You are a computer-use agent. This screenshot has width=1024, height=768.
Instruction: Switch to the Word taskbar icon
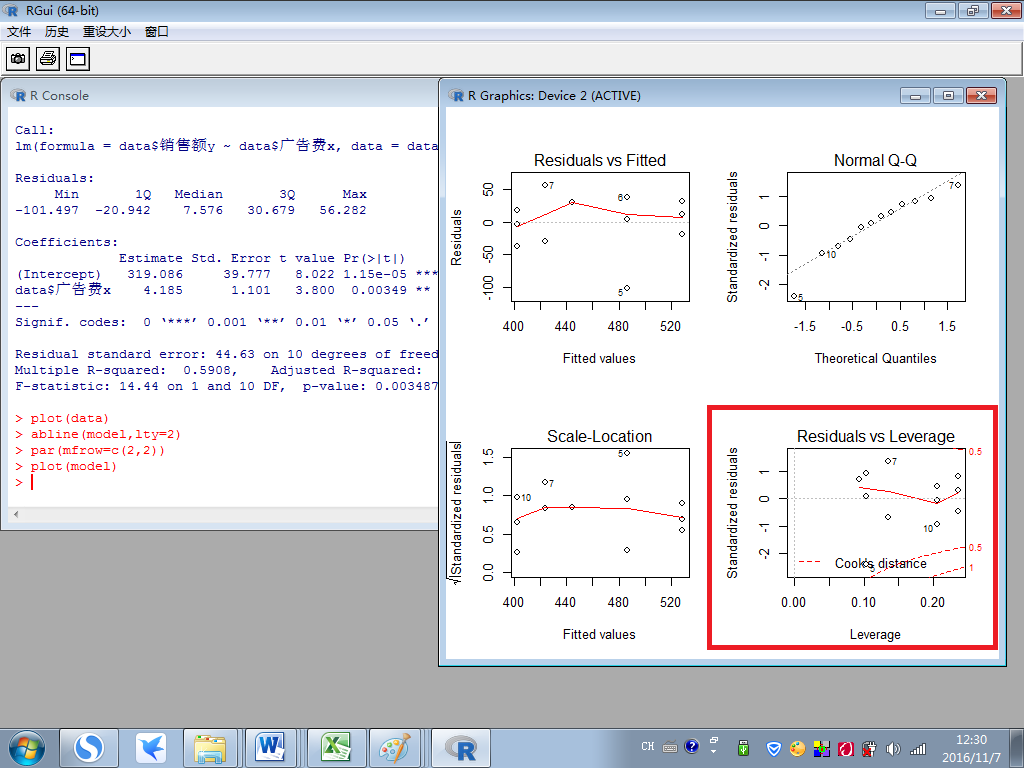pyautogui.click(x=271, y=748)
